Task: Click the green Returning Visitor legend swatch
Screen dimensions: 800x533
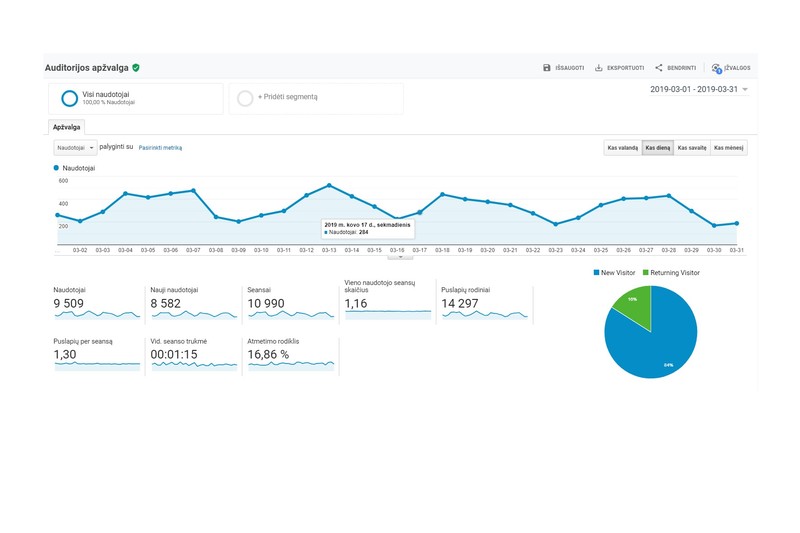Action: 645,272
